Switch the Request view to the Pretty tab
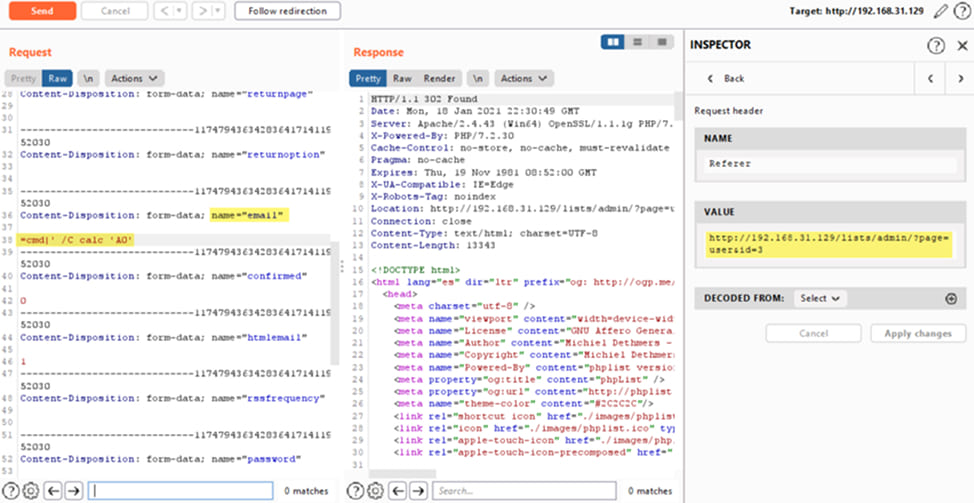The image size is (974, 503). [23, 78]
